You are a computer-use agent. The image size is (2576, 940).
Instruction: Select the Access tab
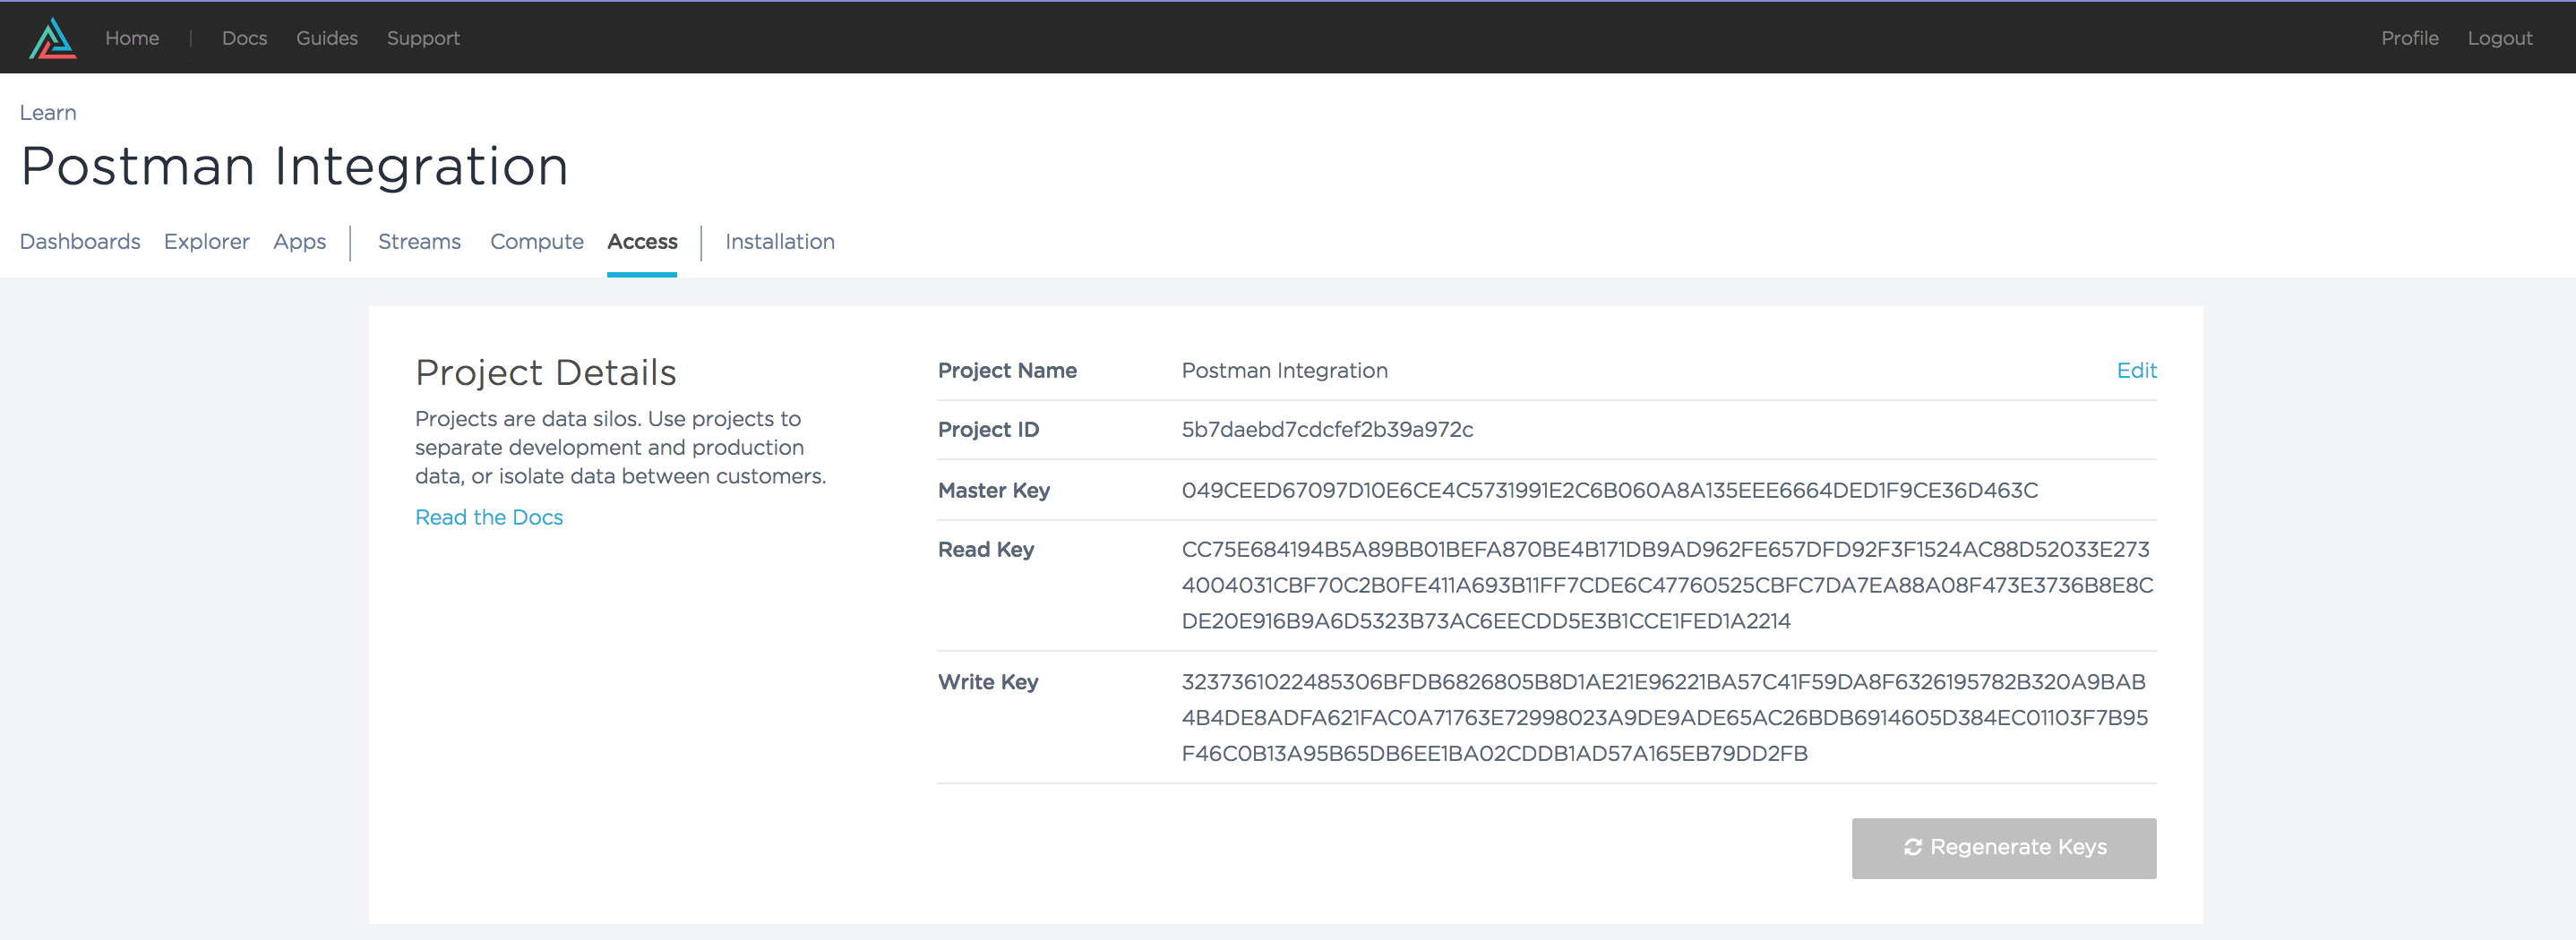coord(642,241)
